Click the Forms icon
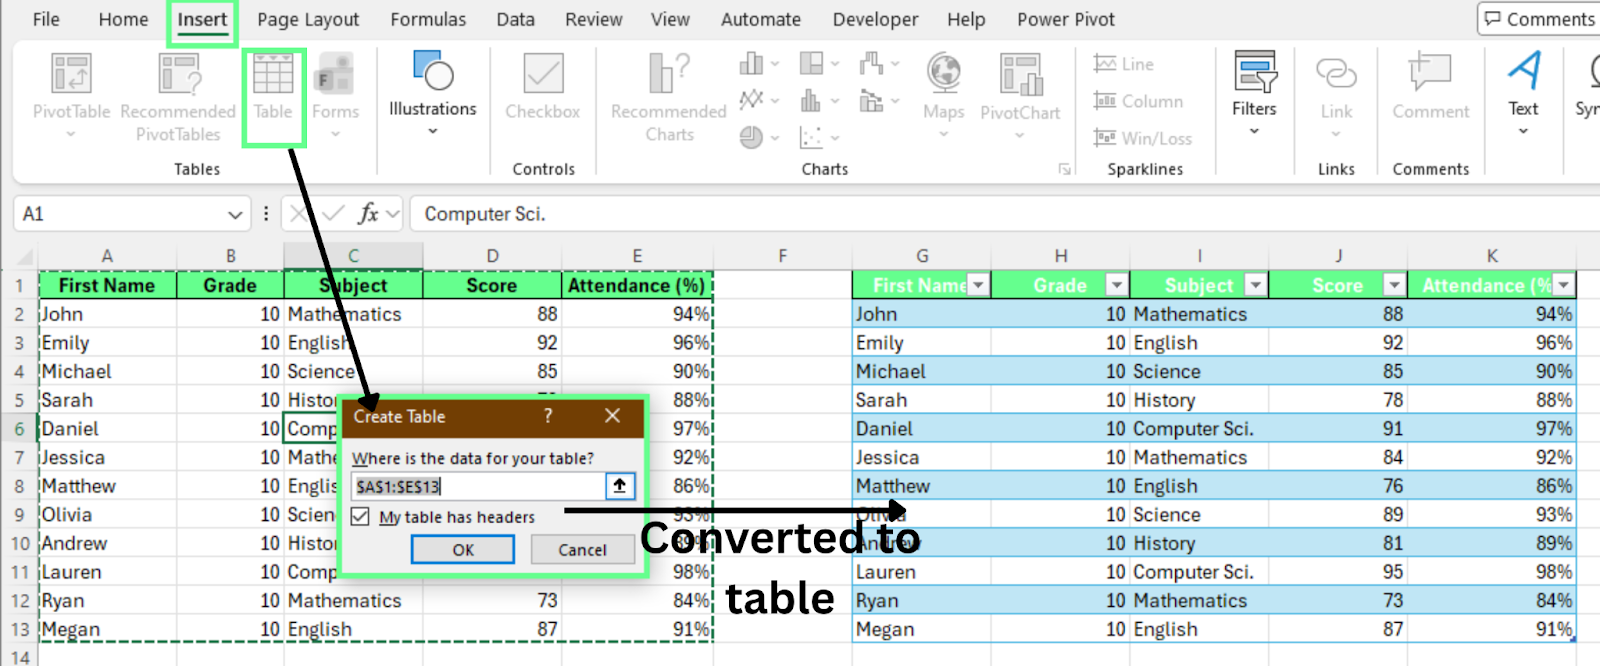1600x666 pixels. (335, 74)
